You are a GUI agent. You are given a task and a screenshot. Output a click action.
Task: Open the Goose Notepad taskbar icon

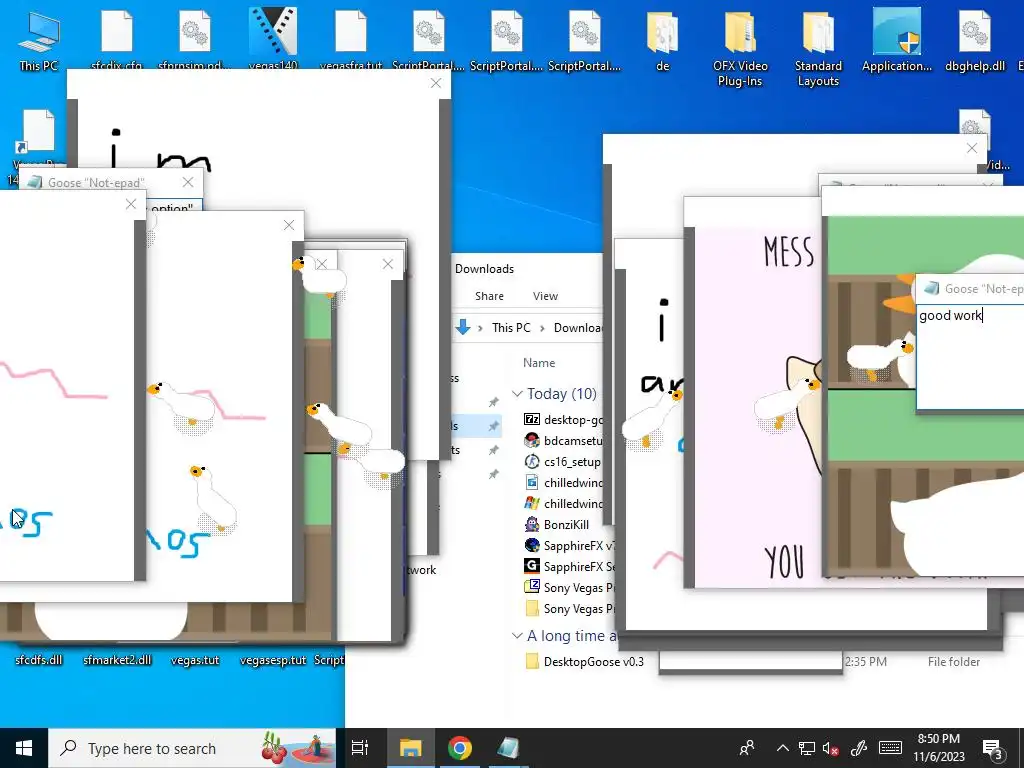(x=508, y=748)
